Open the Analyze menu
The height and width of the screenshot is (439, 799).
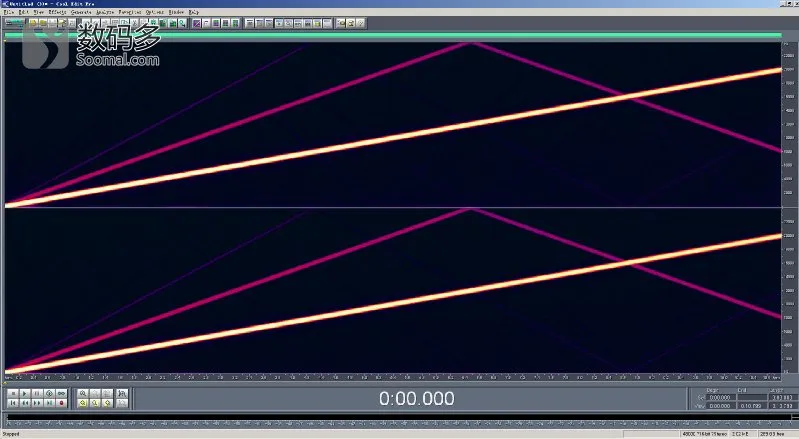[x=105, y=12]
